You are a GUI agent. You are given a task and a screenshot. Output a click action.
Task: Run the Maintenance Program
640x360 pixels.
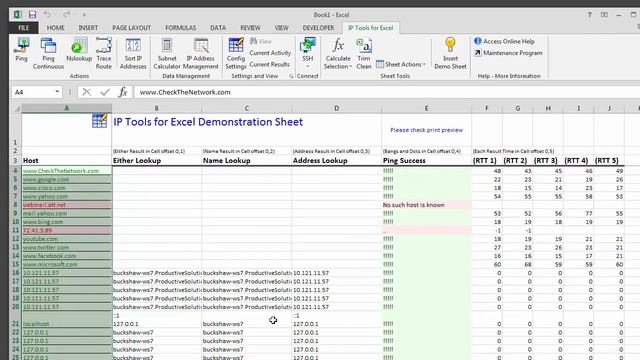pos(509,53)
